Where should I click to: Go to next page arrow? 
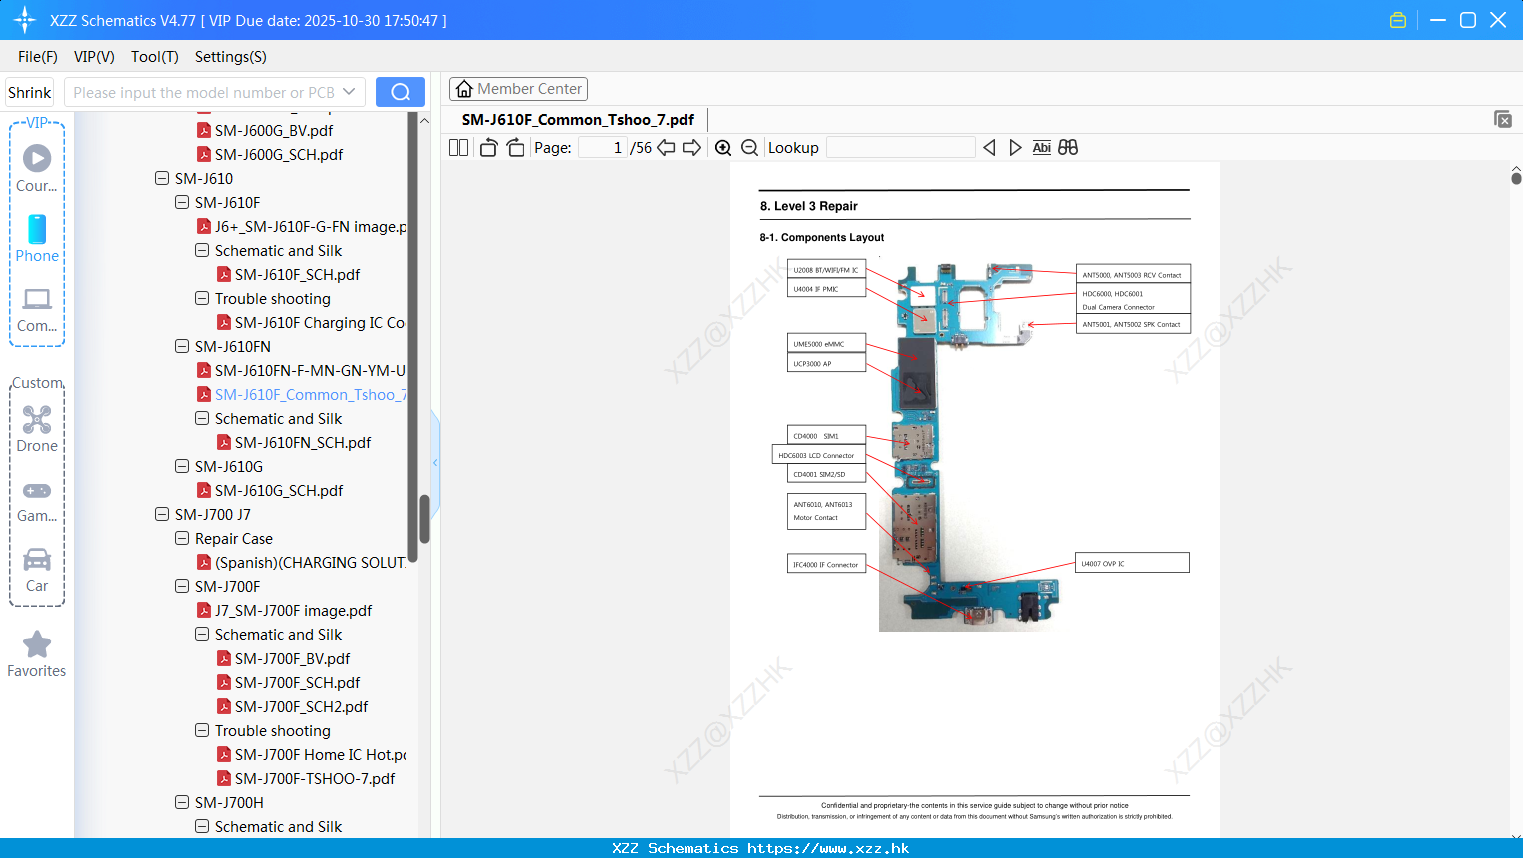click(x=691, y=147)
